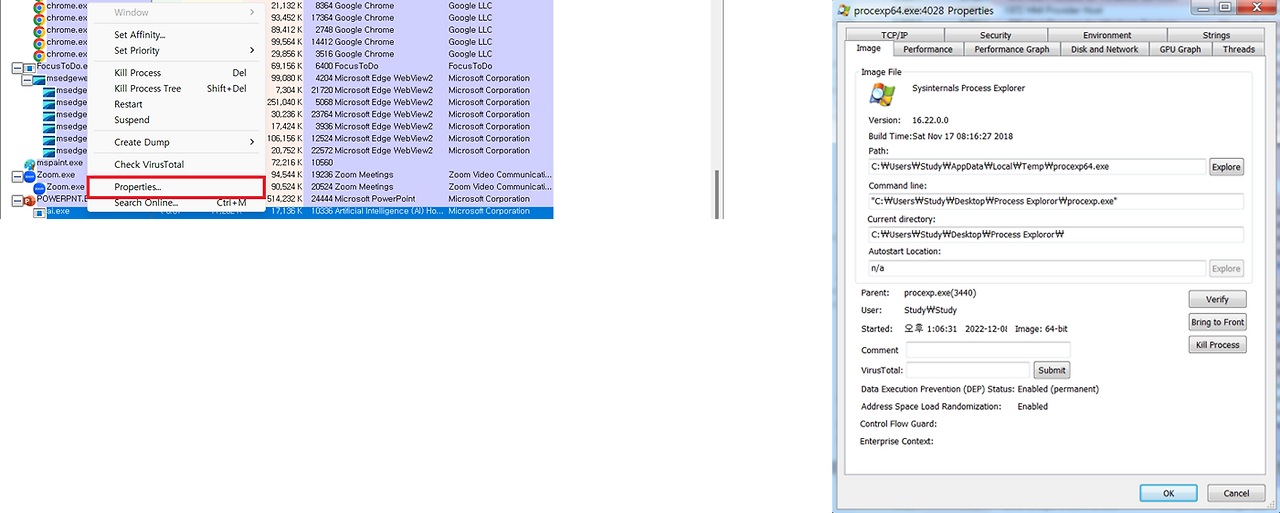
Task: Click the chrome.exe icon in the 99,564 K row
Action: [39, 43]
